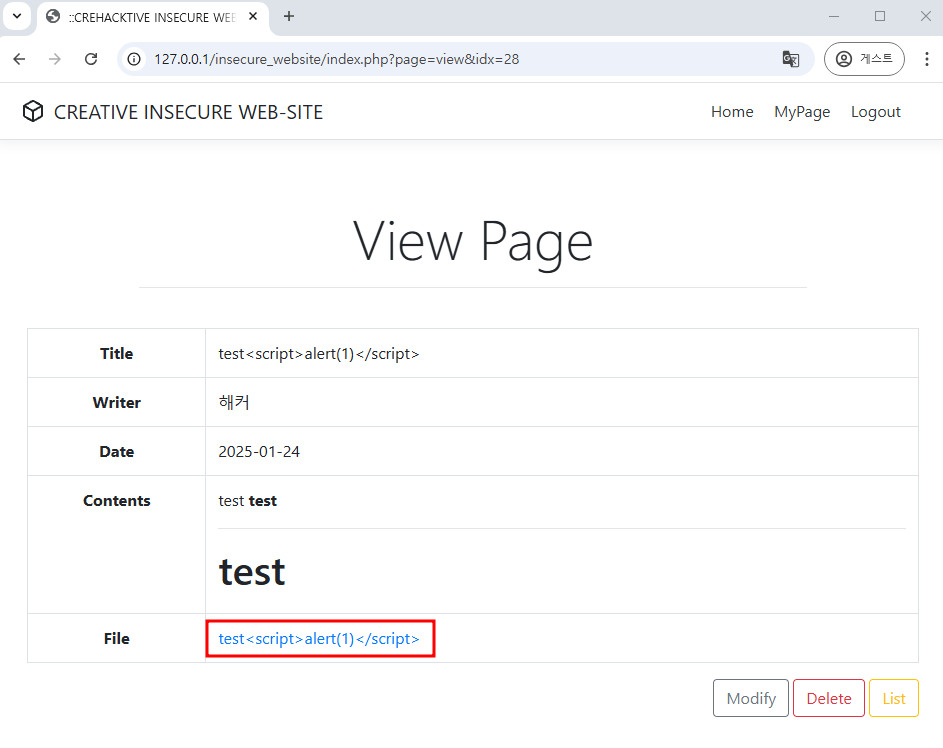
Task: View site information icon in address bar
Action: point(134,59)
